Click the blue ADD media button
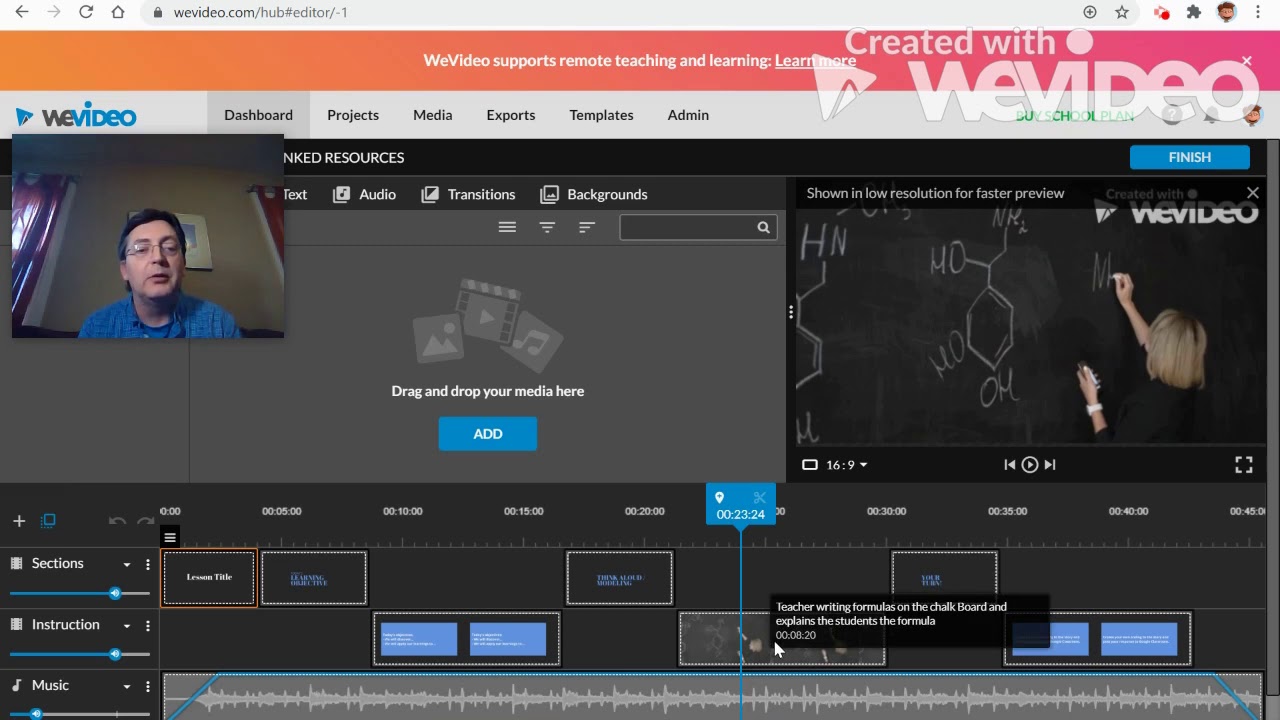1280x720 pixels. (488, 433)
